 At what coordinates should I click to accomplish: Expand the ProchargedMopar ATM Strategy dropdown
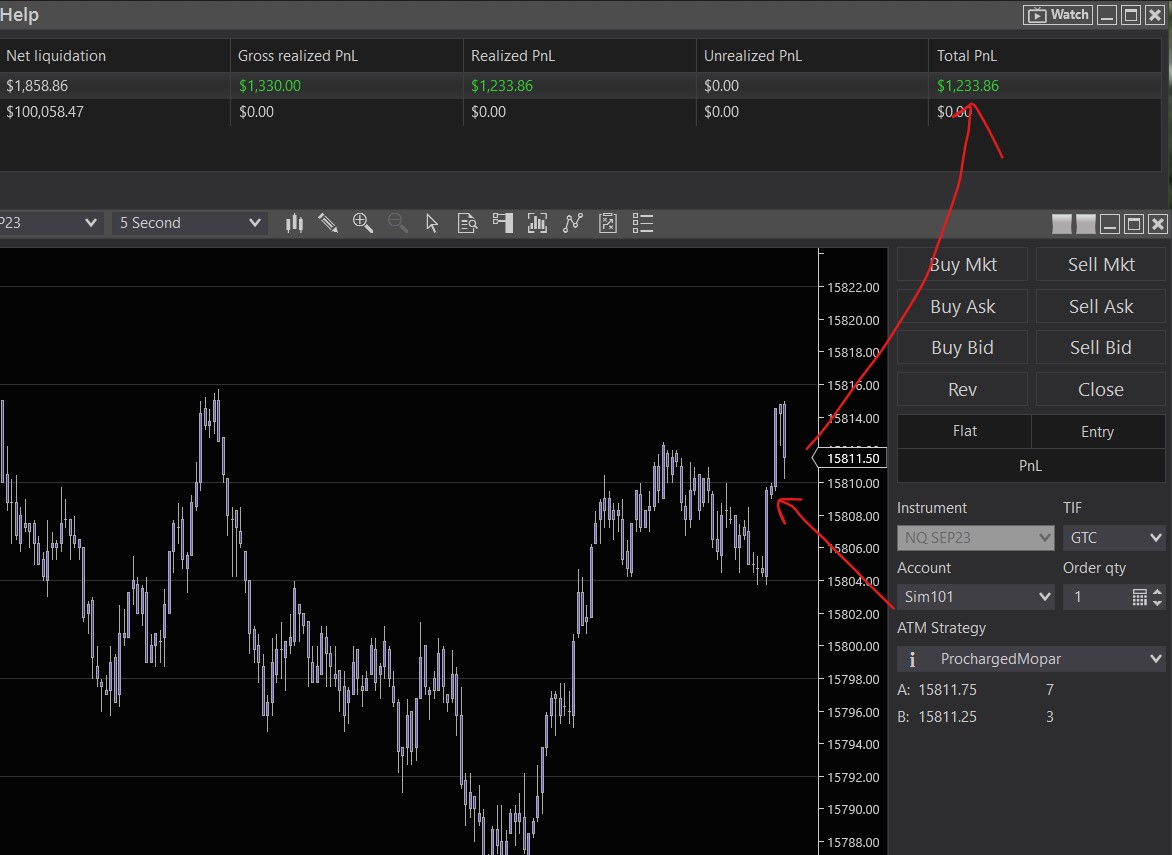coord(1030,659)
